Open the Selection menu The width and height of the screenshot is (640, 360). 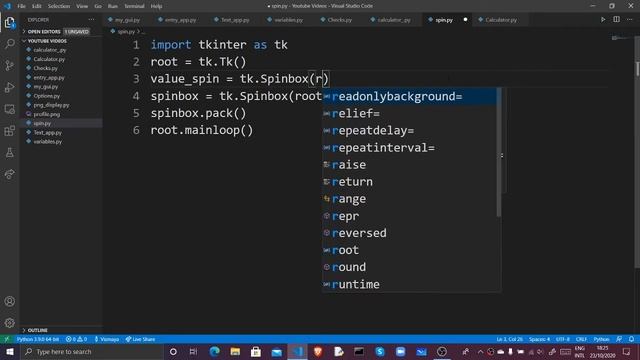point(59,6)
